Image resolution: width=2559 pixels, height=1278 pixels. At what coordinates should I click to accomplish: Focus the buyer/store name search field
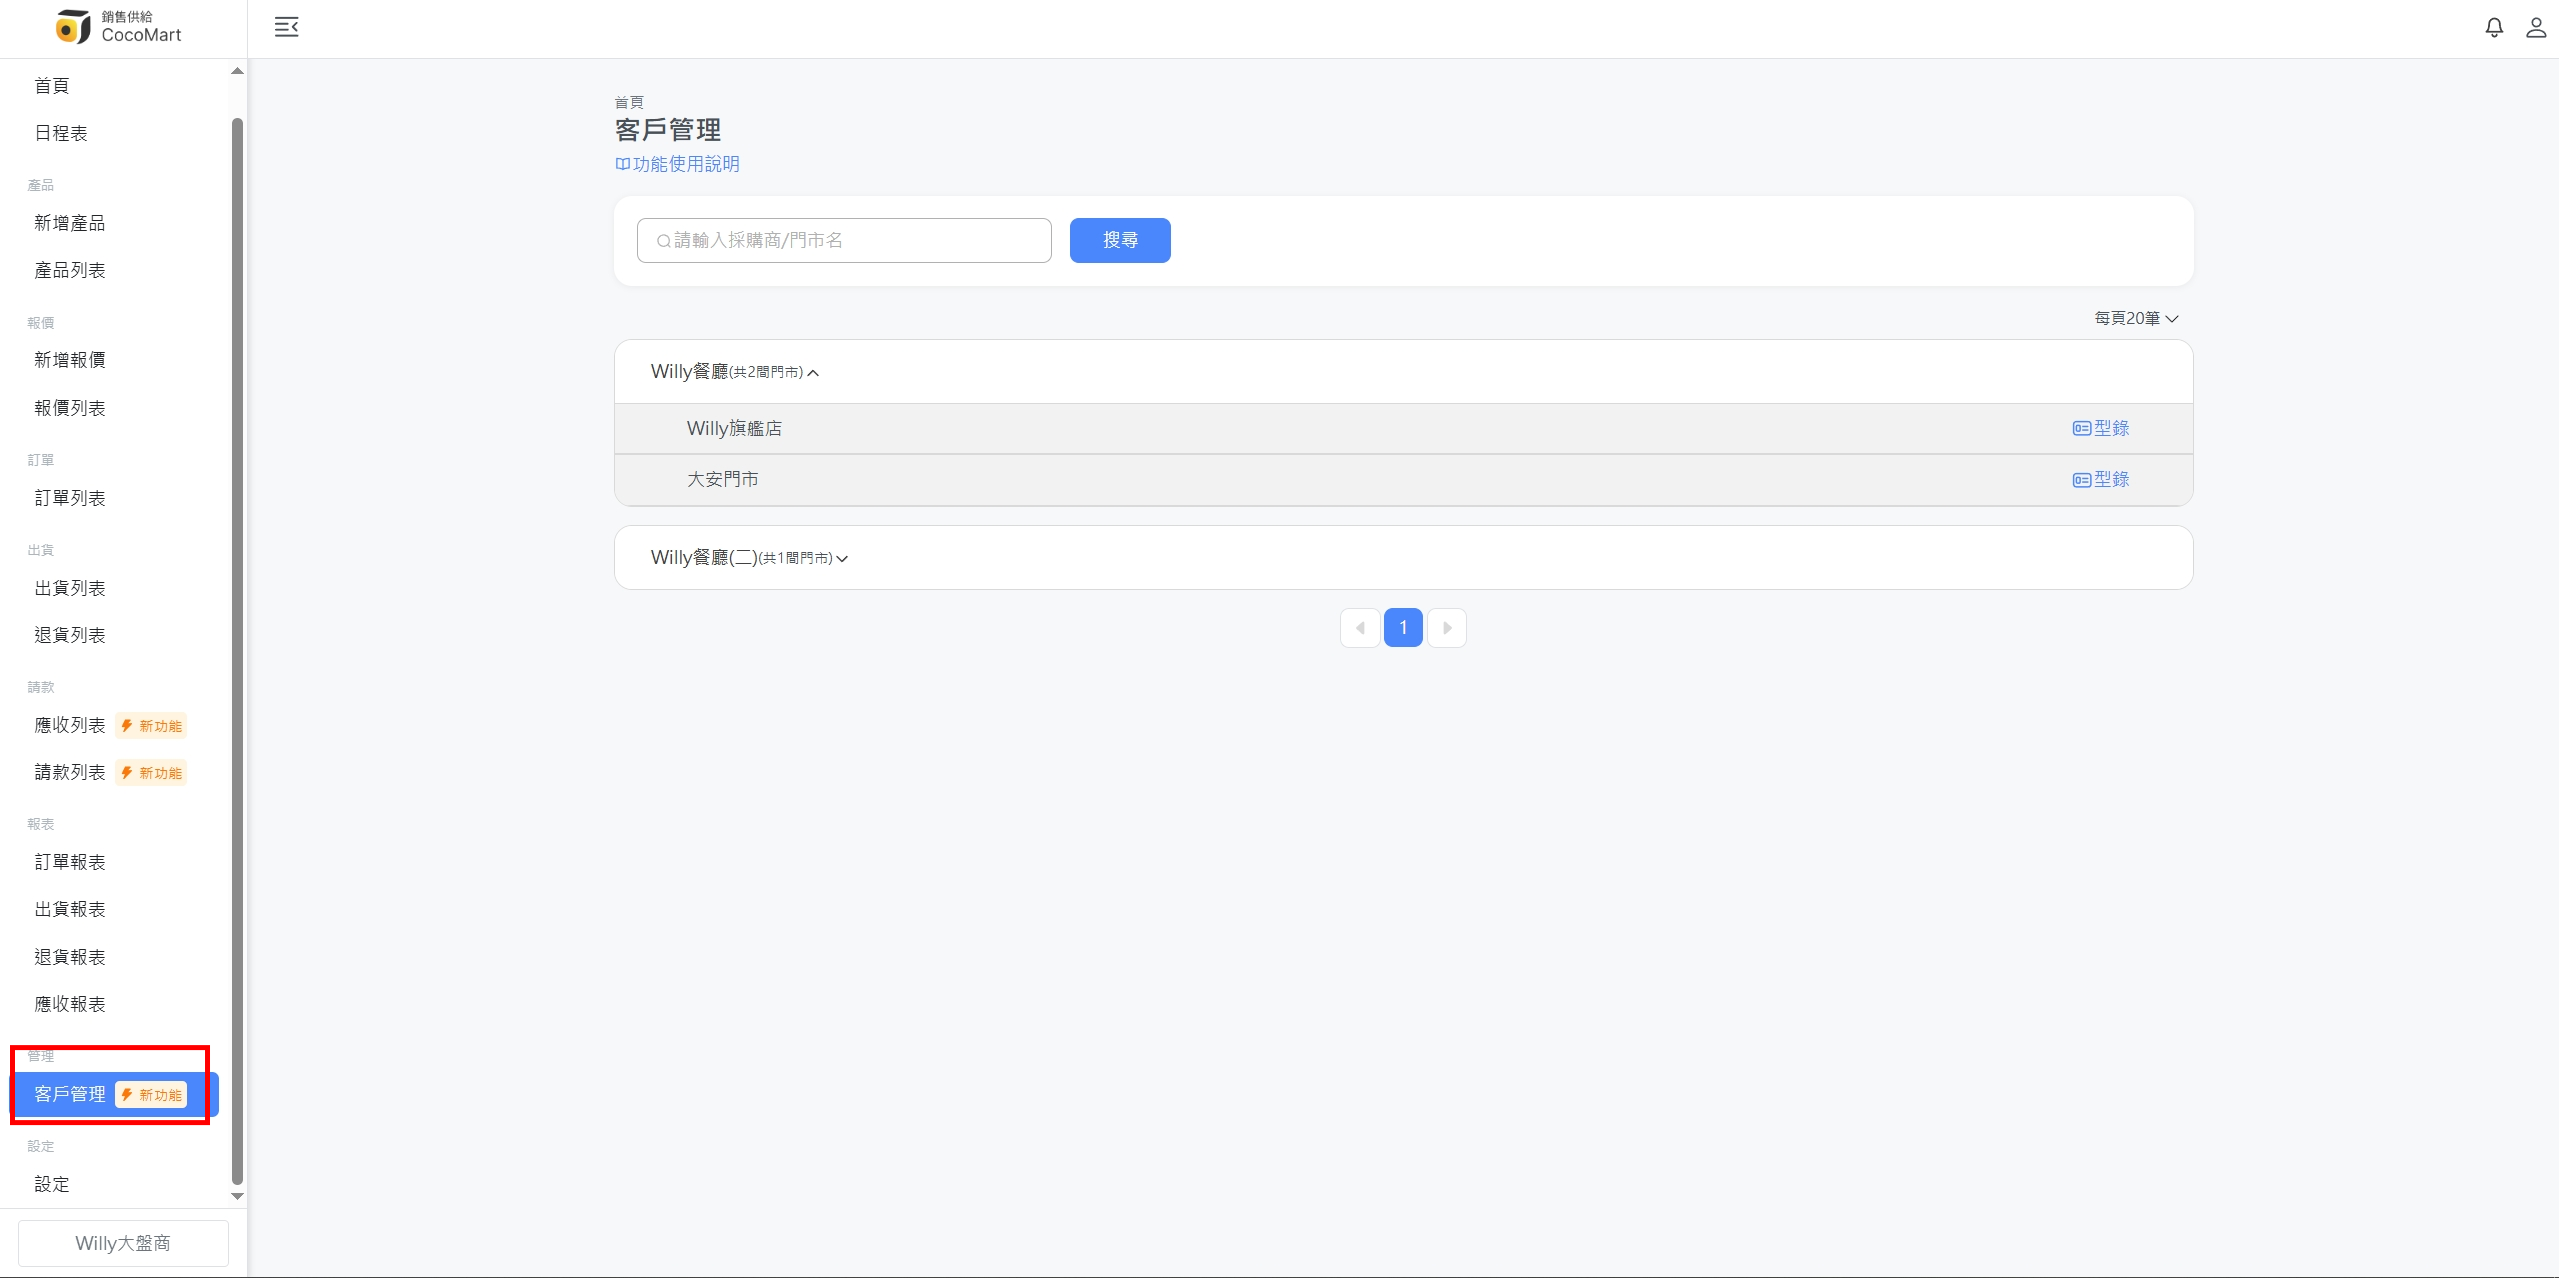pyautogui.click(x=844, y=240)
